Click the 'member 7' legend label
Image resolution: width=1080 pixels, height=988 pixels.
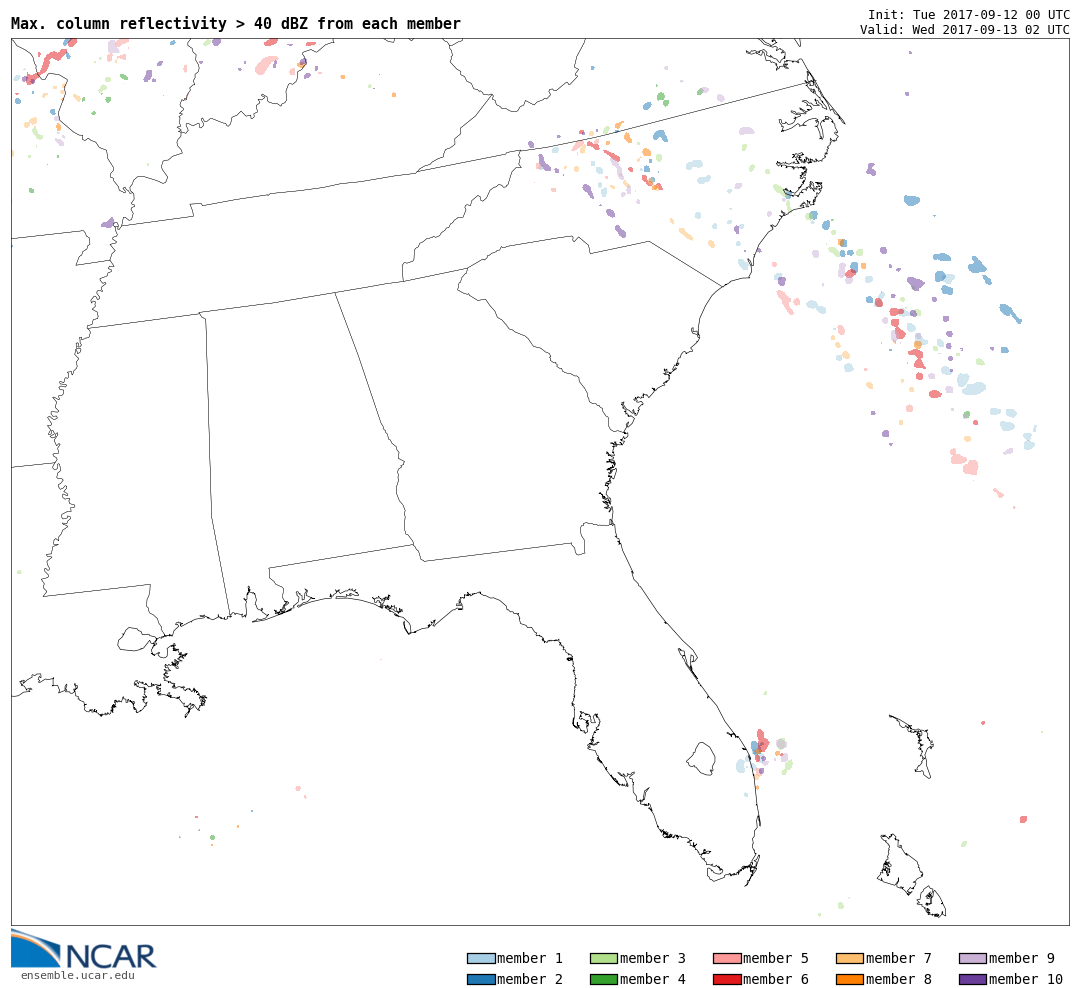[x=899, y=958]
